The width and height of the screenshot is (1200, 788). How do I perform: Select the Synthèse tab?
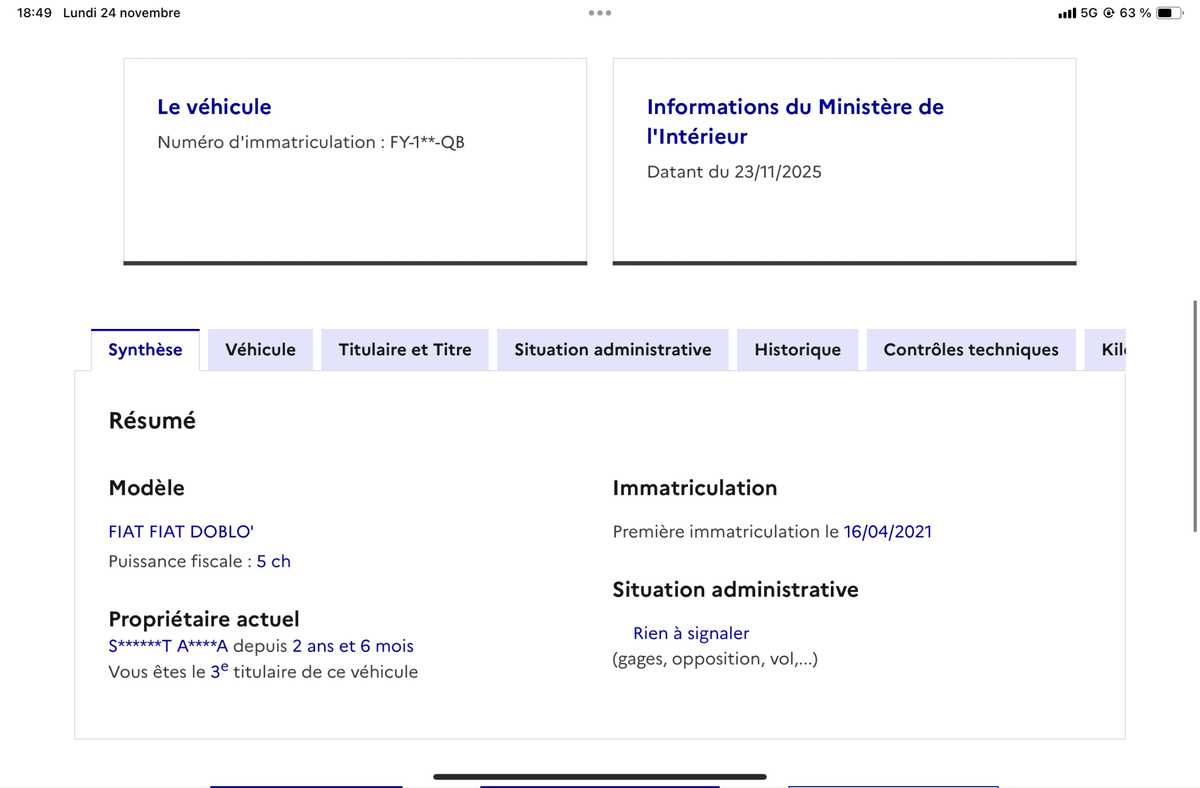click(145, 350)
